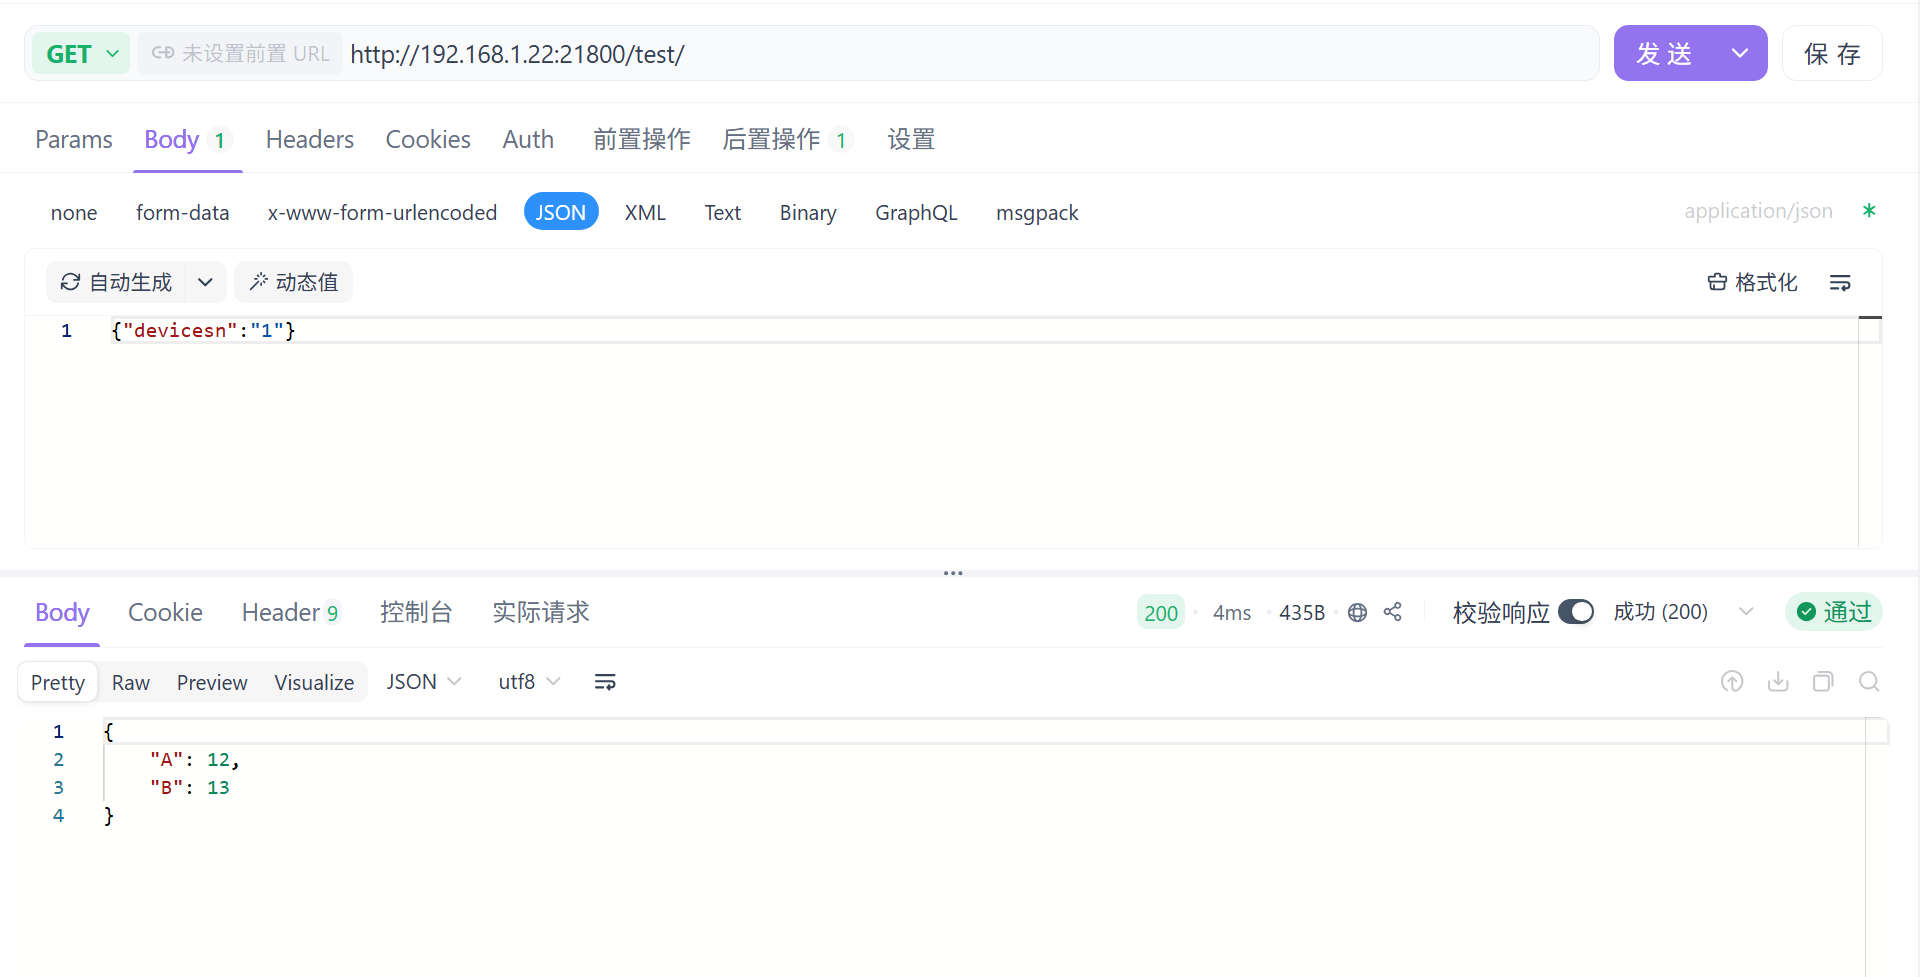Viewport: 1920px width, 977px height.
Task: Search the response using the magnifier icon
Action: pos(1869,682)
